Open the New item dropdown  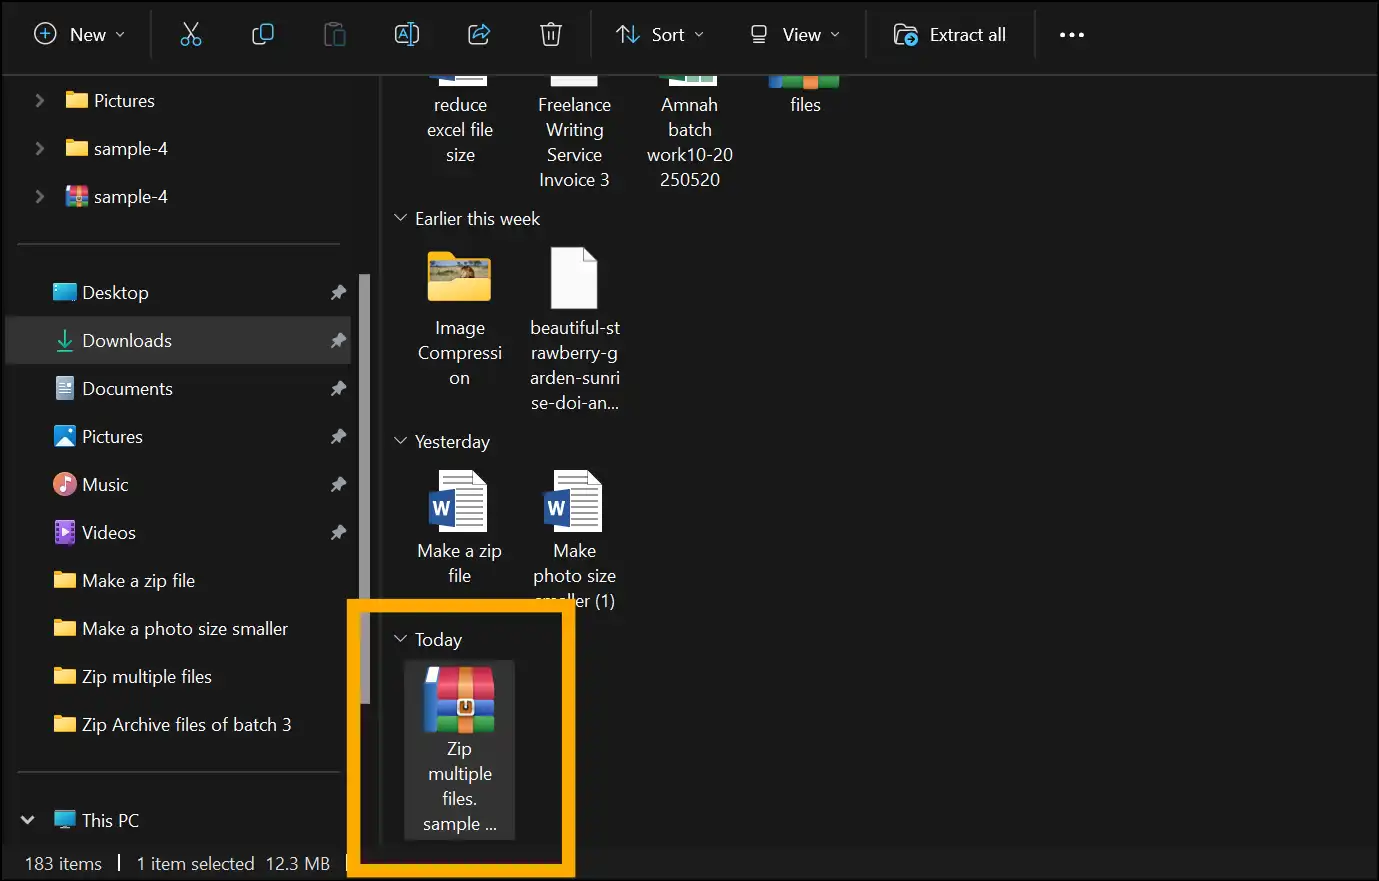coord(80,35)
